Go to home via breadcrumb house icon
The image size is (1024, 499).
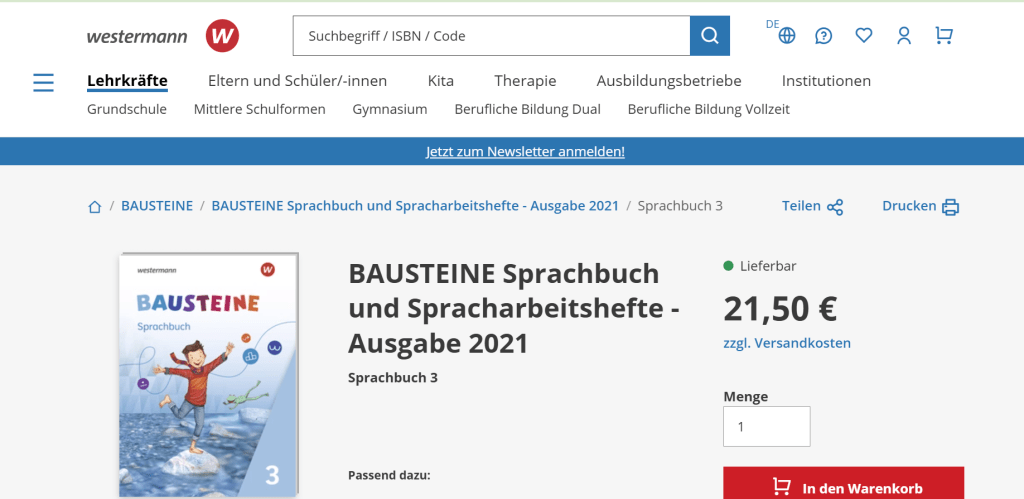pyautogui.click(x=95, y=207)
